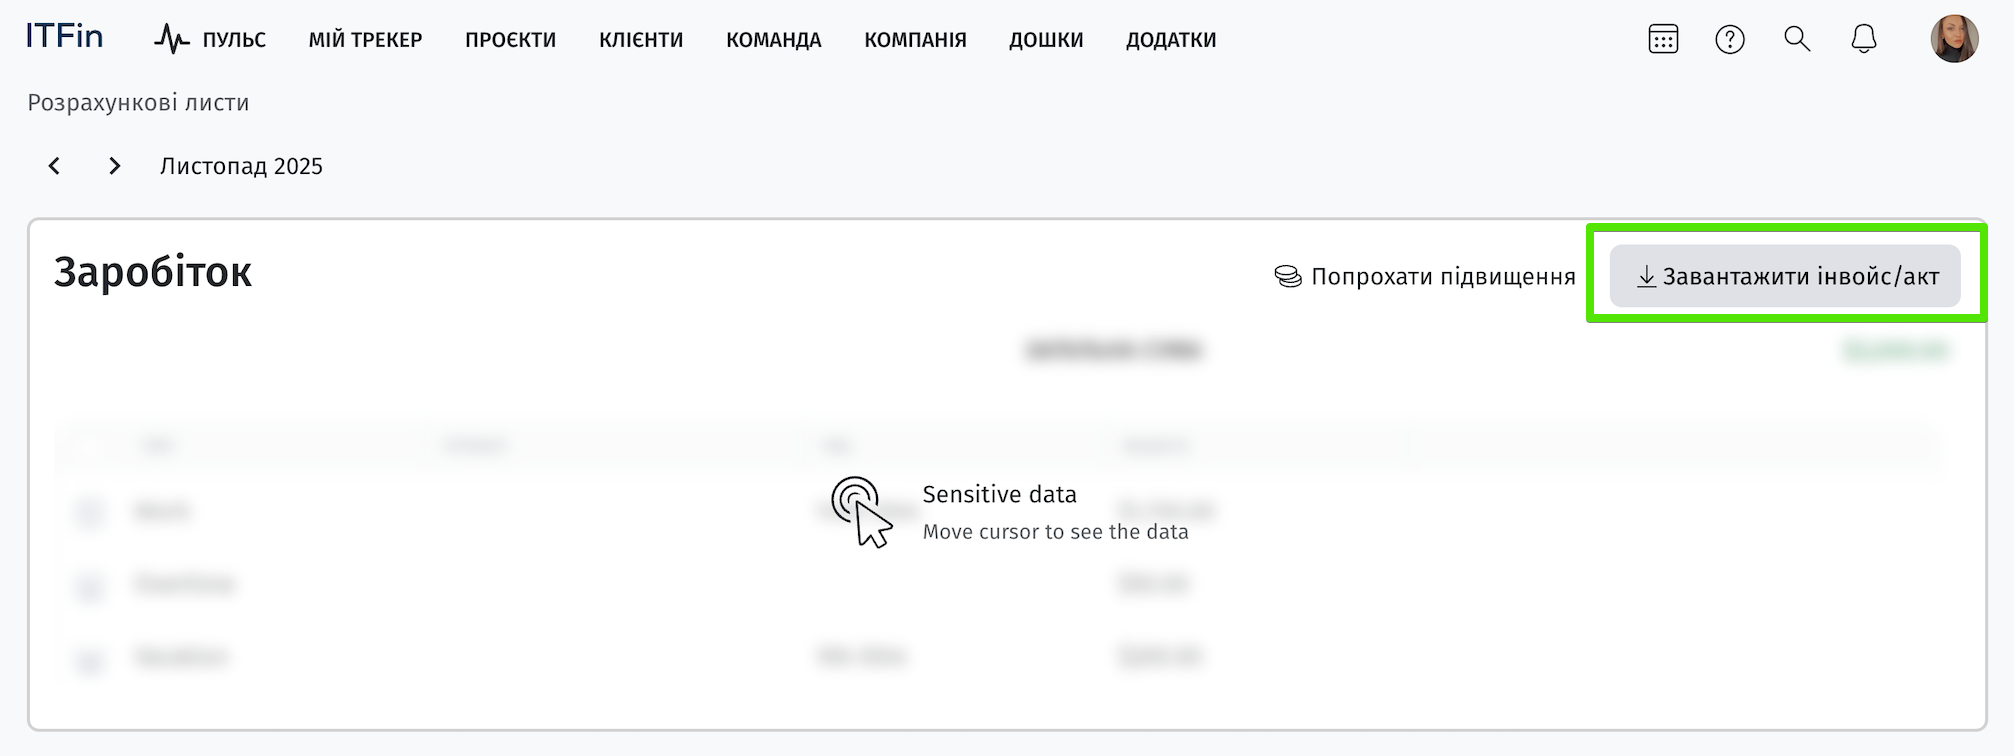Click the Розрахункові листи breadcrumb
This screenshot has width=2014, height=756.
[138, 103]
